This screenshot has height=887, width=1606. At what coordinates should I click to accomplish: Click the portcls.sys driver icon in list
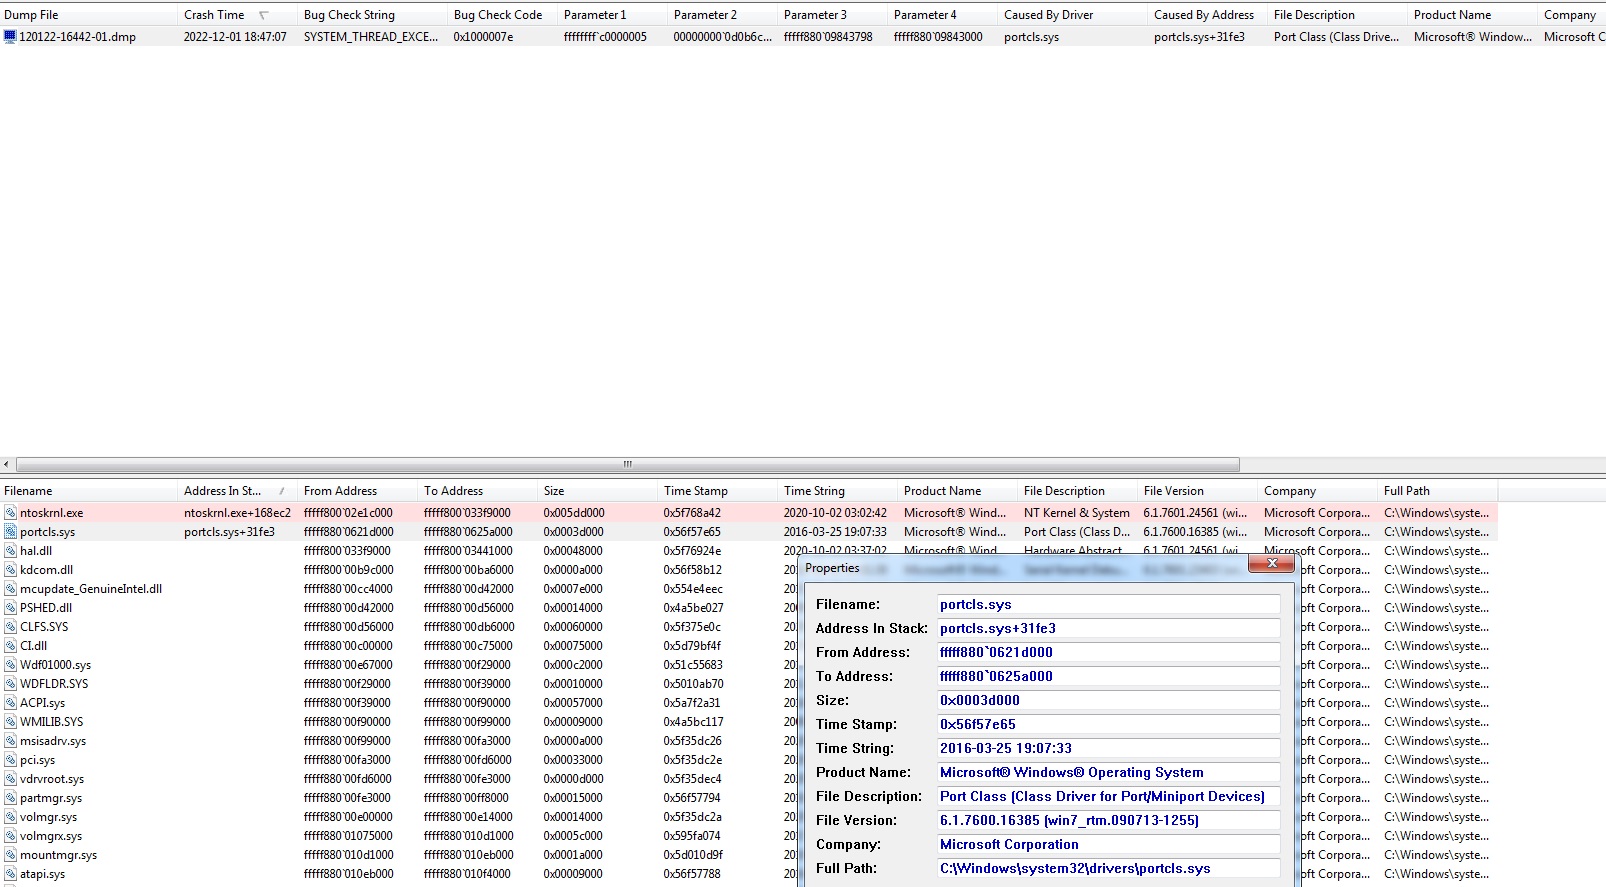[x=10, y=532]
